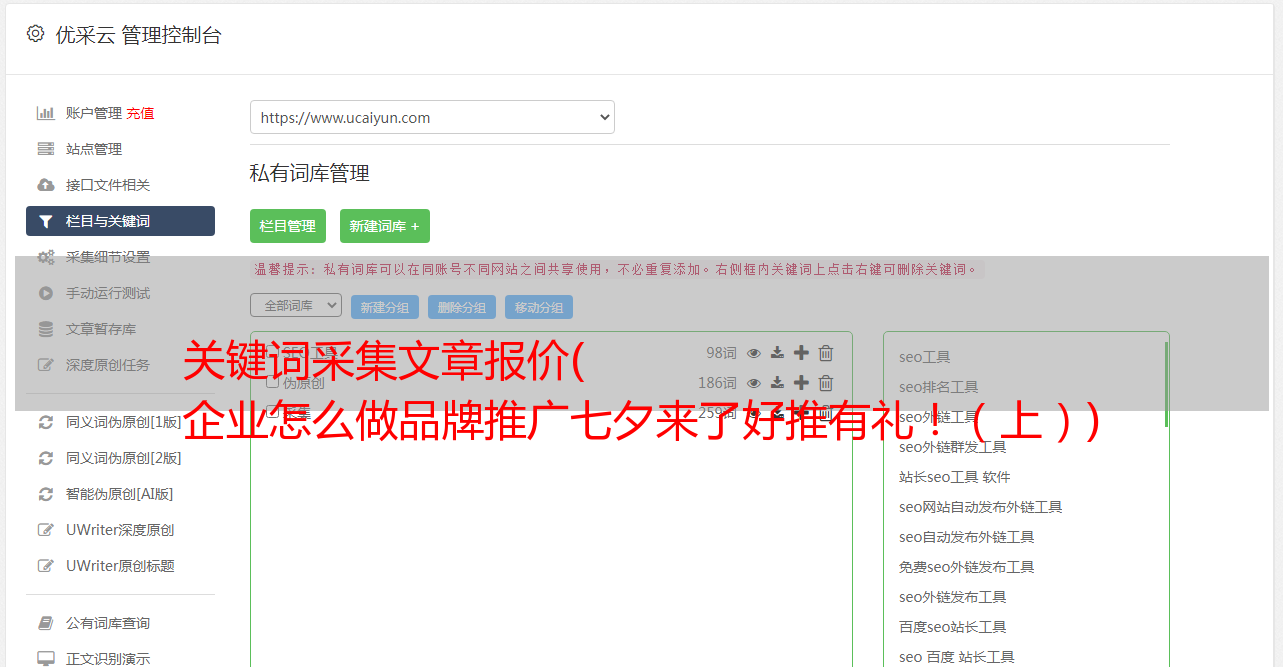View the 186词 library via its eye icon
The image size is (1283, 667).
[754, 383]
